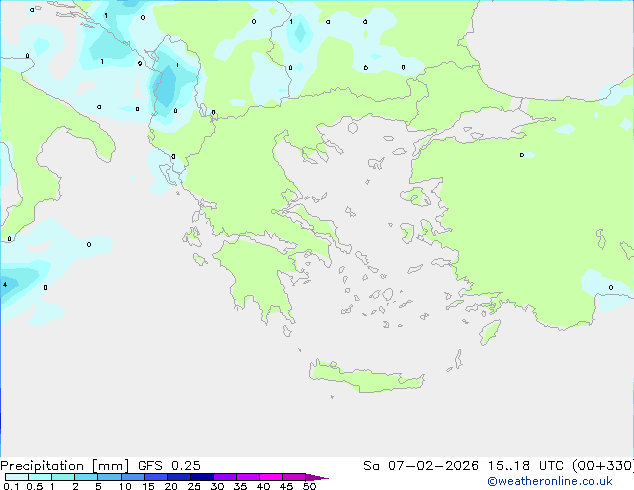Pick the 45–50 mm legend color swatch
The width and height of the screenshot is (634, 490).
click(294, 477)
